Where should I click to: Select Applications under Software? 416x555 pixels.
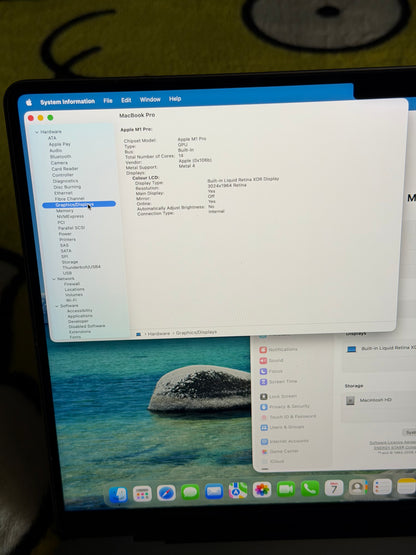coord(80,316)
